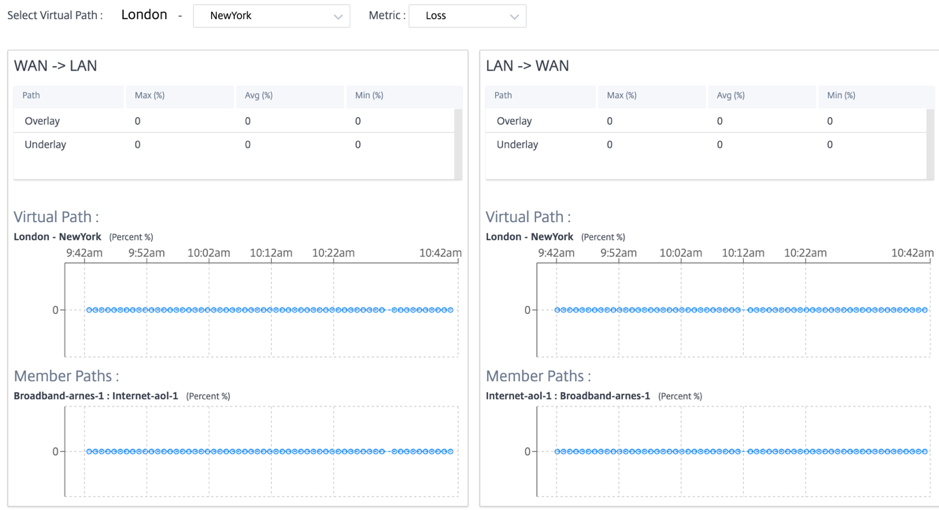
Task: Click 10:12am tick on WAN -> LAN chart
Action: point(271,253)
